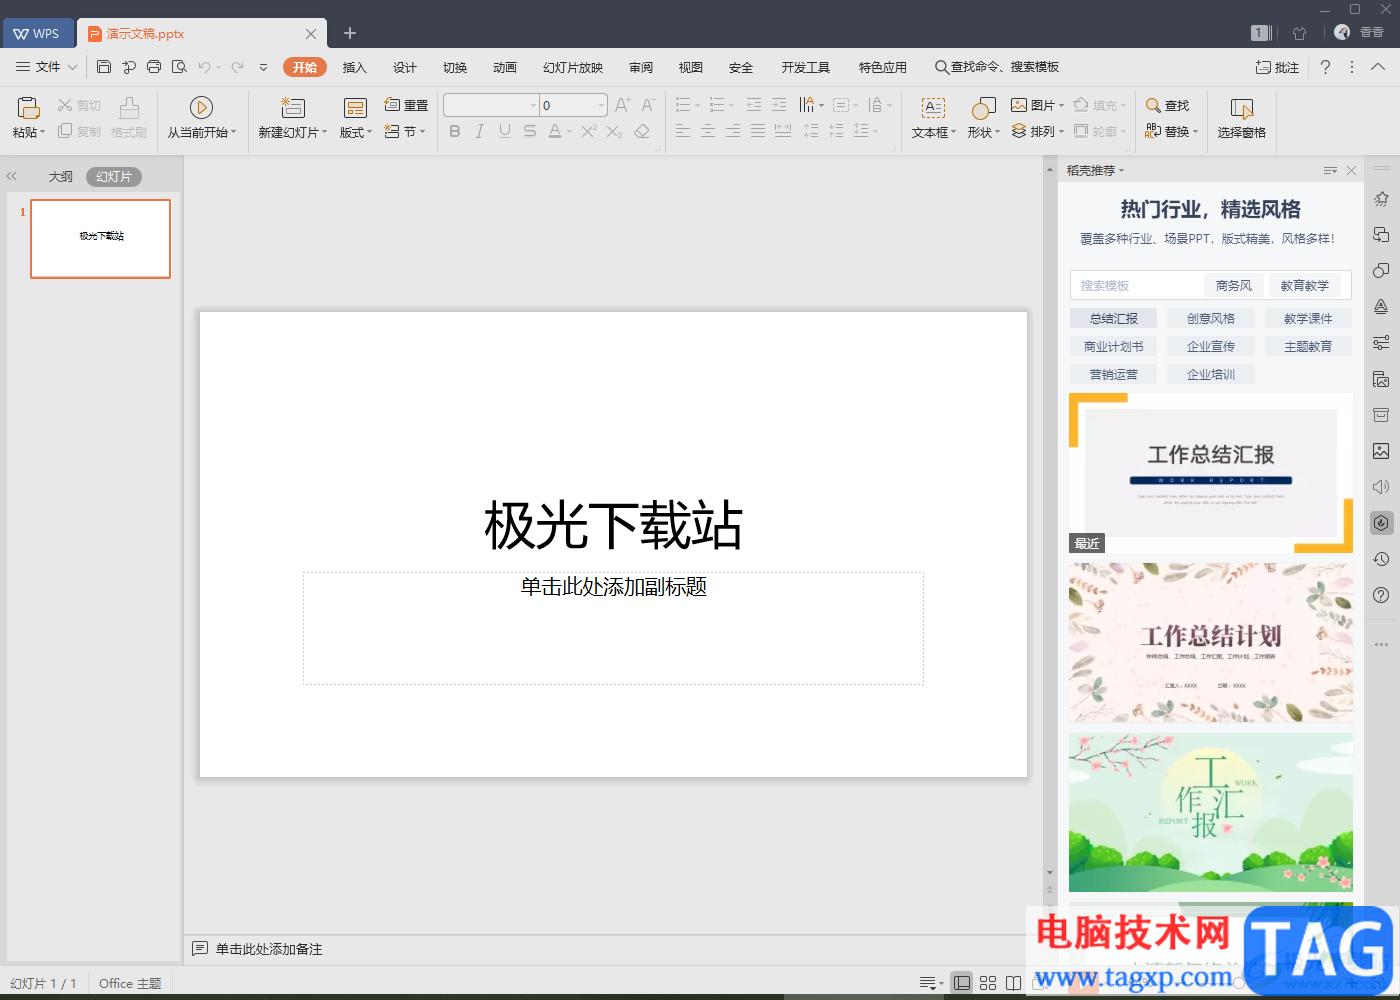The image size is (1400, 1000).
Task: Click the skin/shirt icon in title bar
Action: coord(1299,33)
